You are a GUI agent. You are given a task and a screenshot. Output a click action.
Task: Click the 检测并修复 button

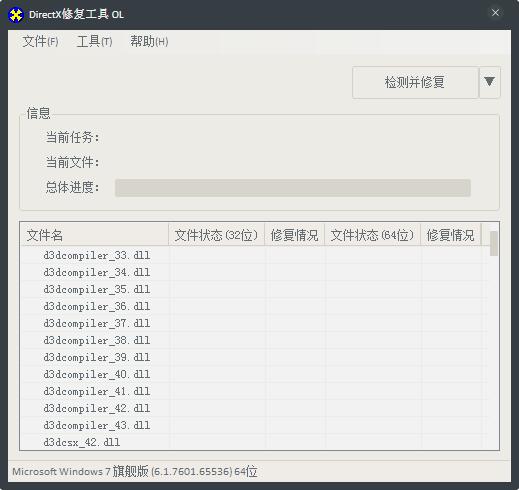pyautogui.click(x=415, y=82)
